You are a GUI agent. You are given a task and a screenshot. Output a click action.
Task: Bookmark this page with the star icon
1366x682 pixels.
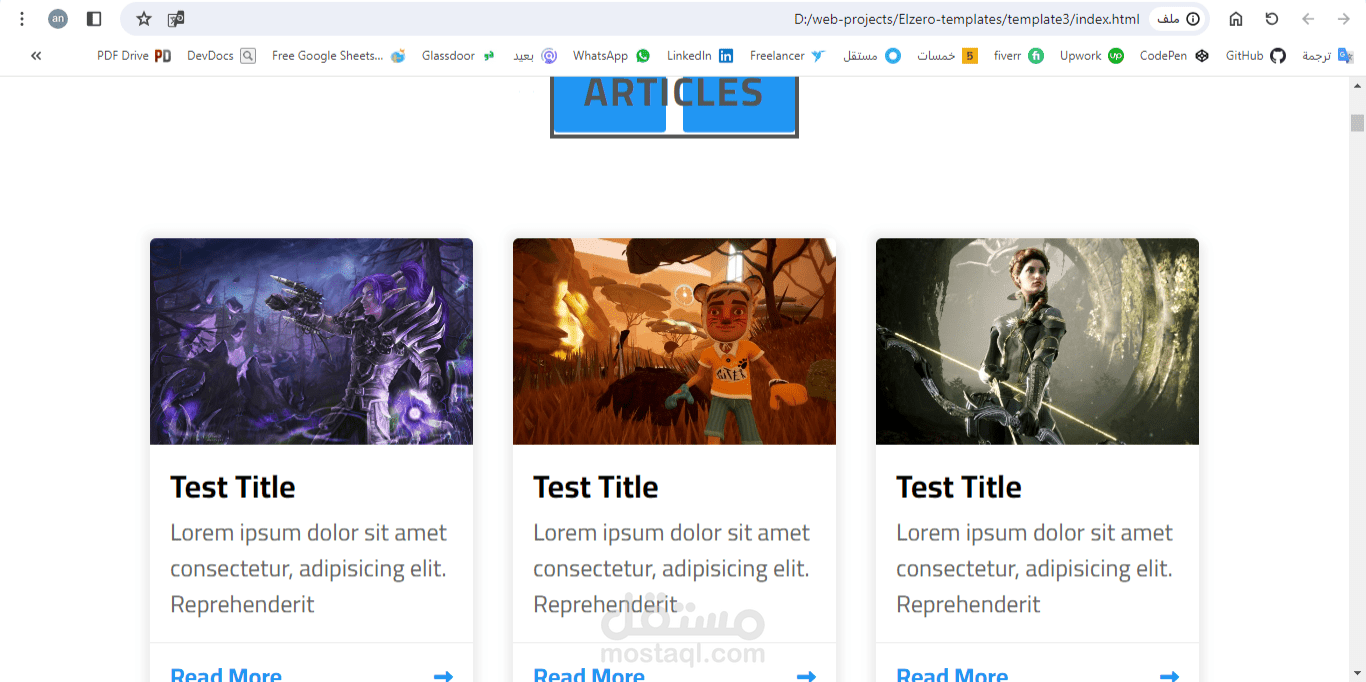click(x=144, y=19)
